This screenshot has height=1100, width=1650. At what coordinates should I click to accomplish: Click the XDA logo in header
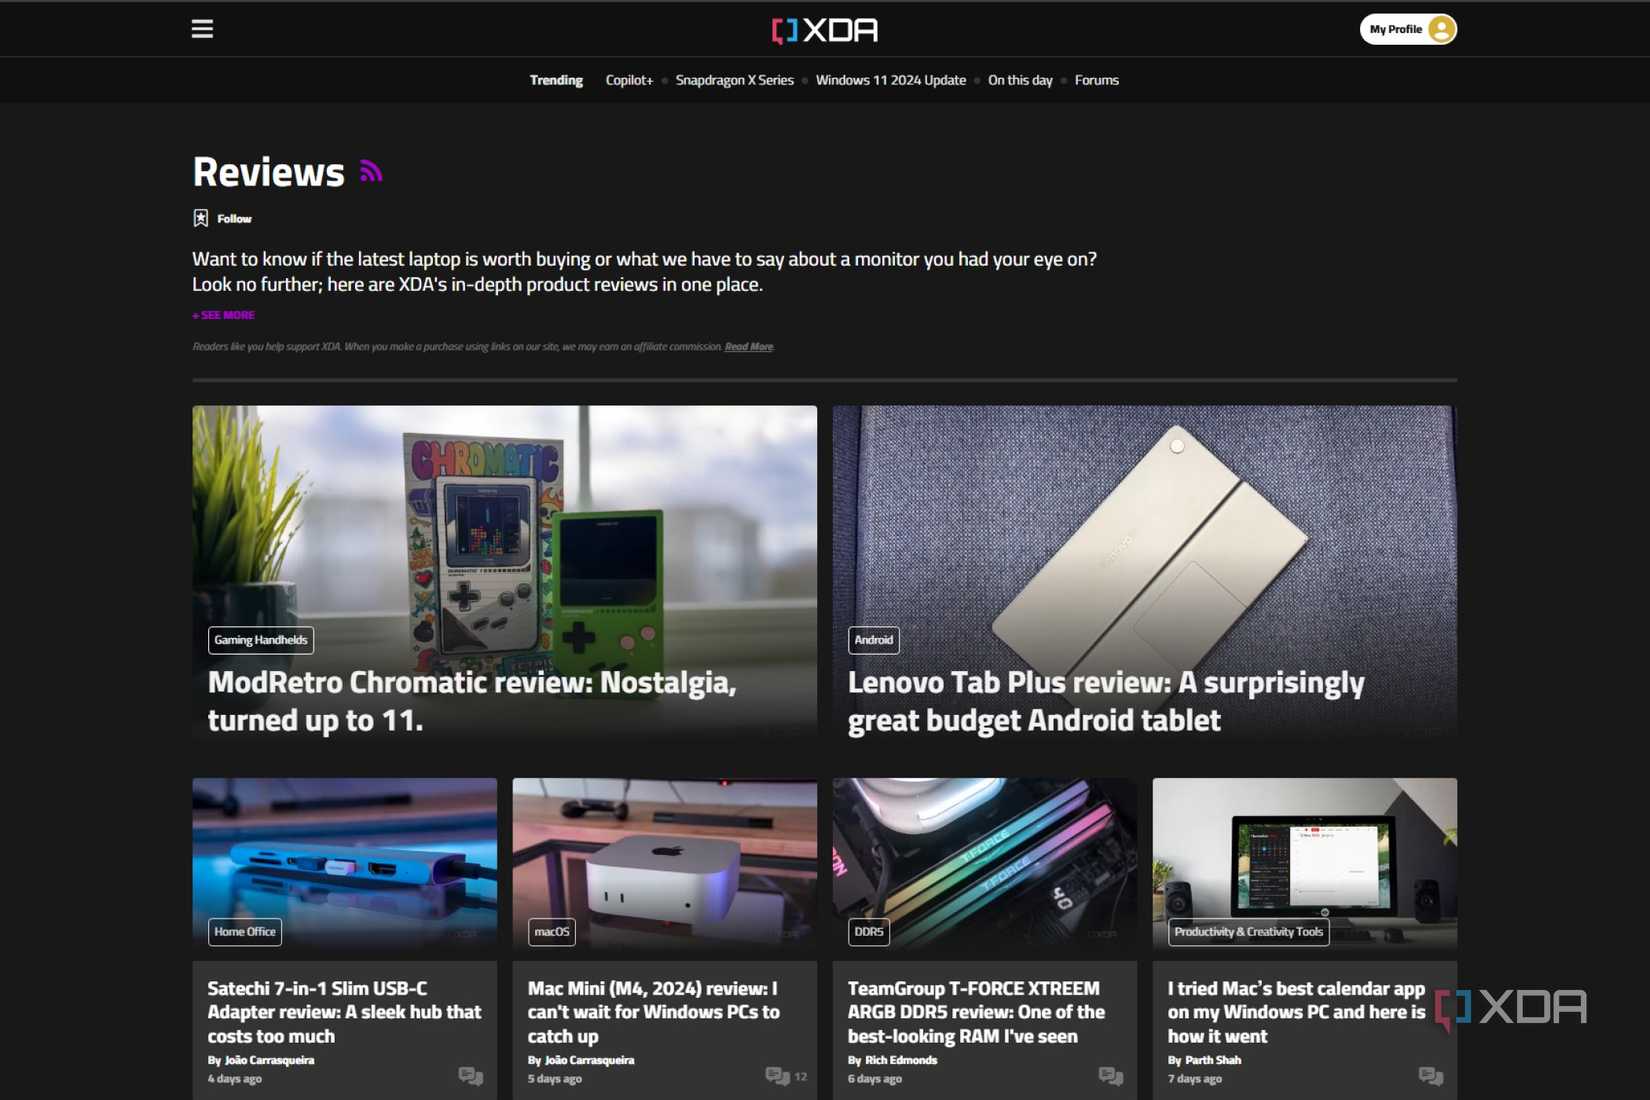[825, 30]
